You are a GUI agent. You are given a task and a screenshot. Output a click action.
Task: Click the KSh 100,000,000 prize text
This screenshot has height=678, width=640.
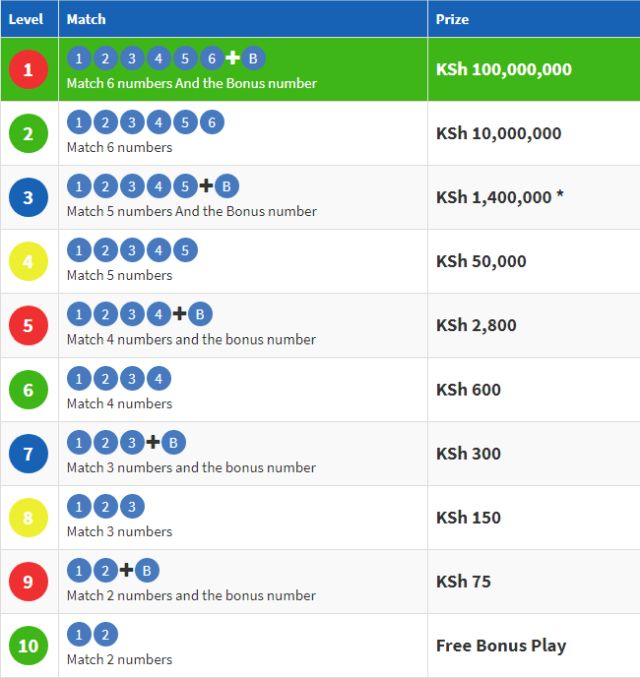[504, 70]
